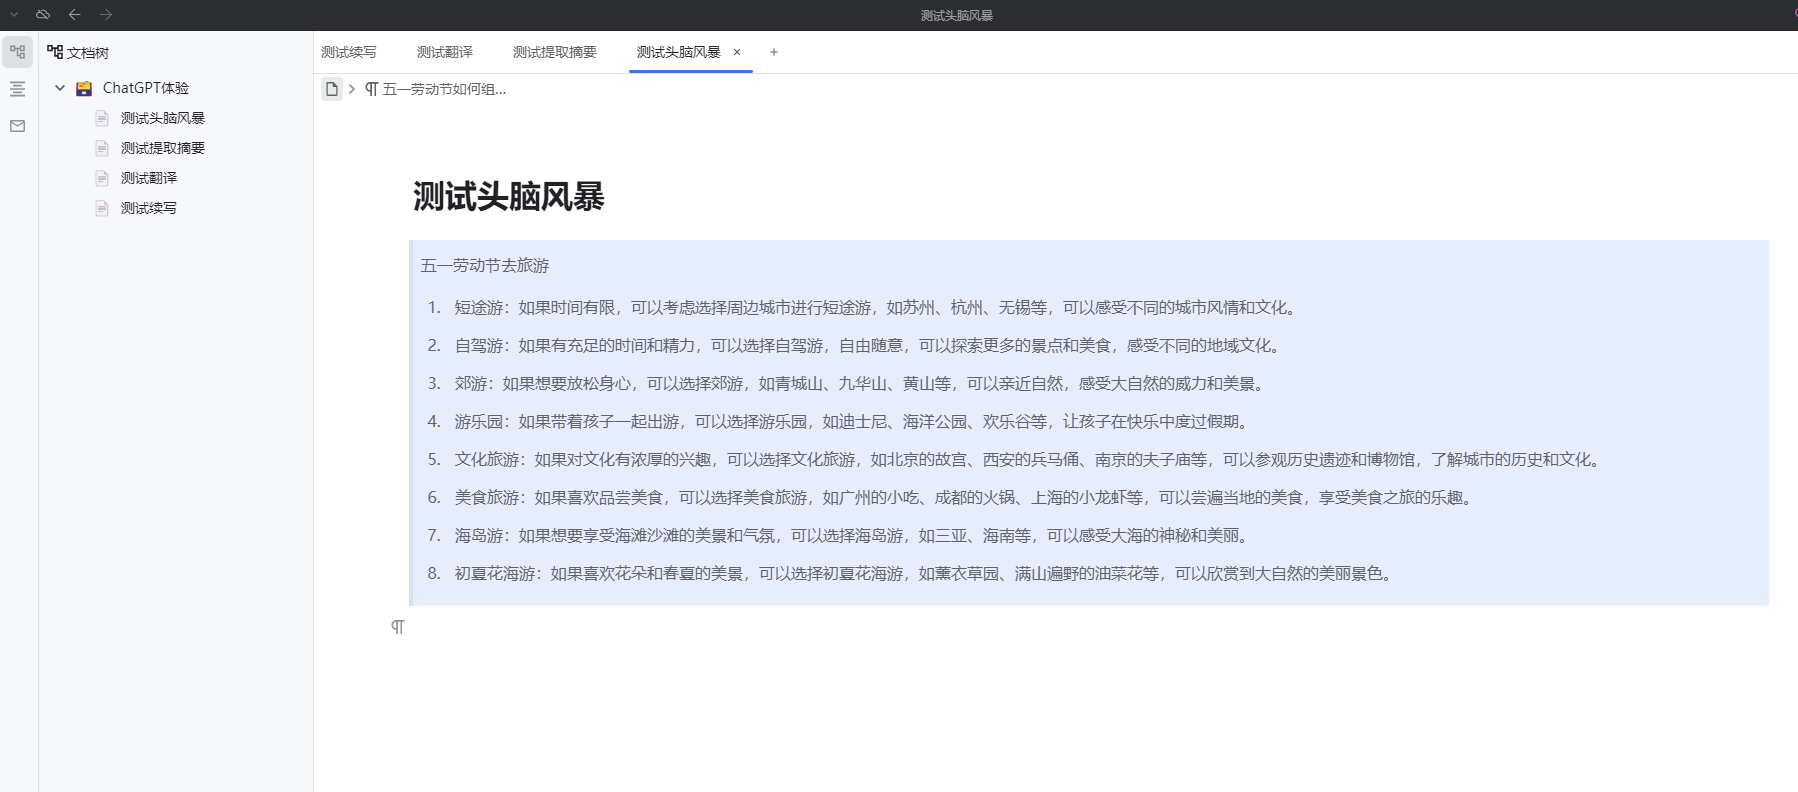Select the 测试翻译 tab

point(445,52)
